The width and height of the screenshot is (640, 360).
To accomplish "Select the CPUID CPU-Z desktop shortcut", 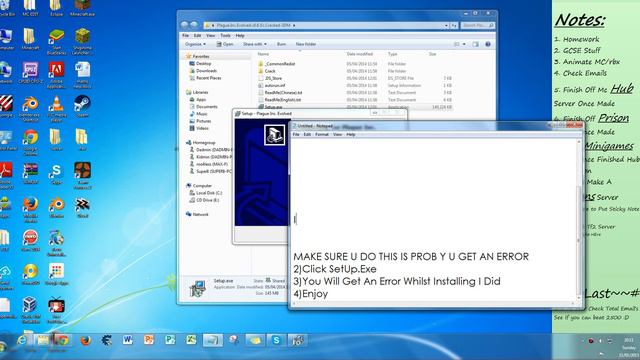I will coord(30,73).
